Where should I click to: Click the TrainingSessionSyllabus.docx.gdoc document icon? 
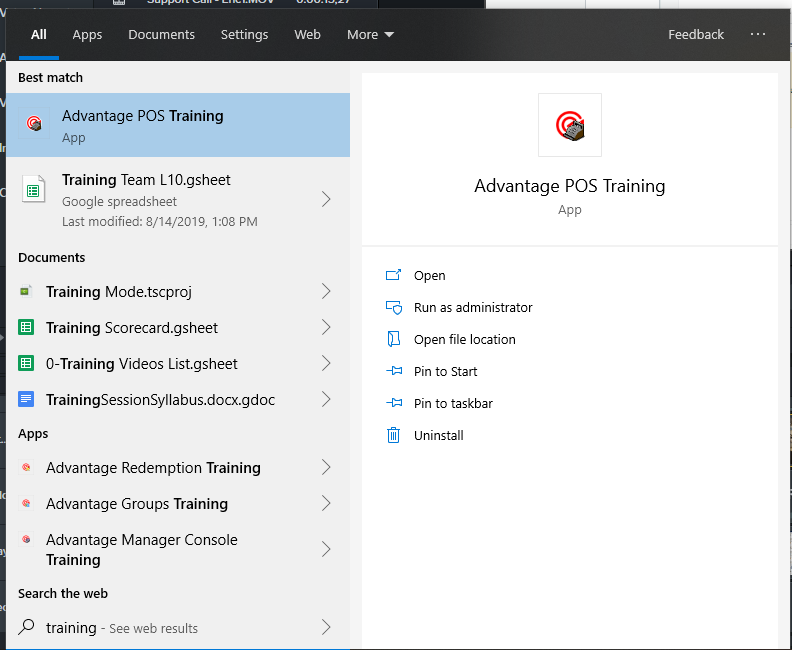click(26, 400)
